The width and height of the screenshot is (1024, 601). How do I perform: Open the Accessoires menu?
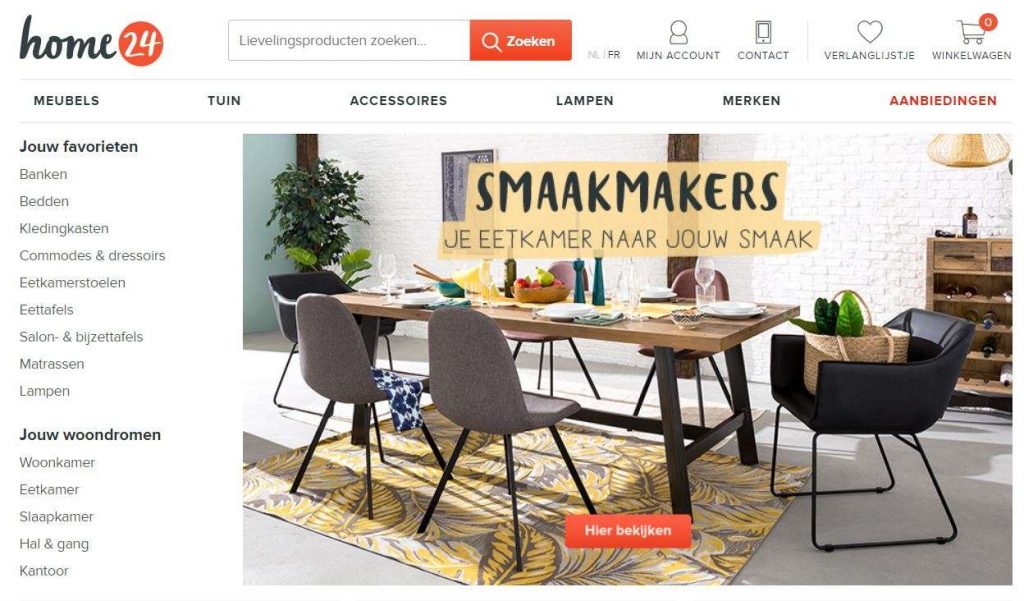pos(398,101)
